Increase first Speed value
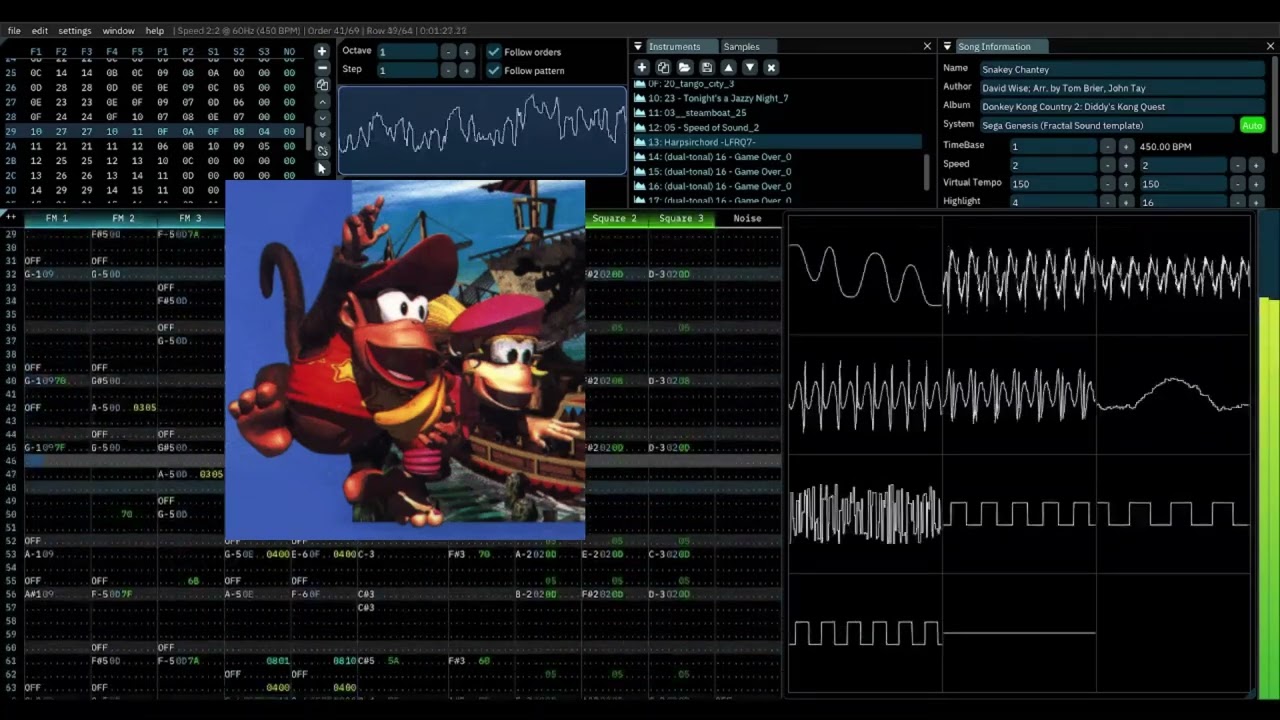The width and height of the screenshot is (1280, 720). (1126, 165)
